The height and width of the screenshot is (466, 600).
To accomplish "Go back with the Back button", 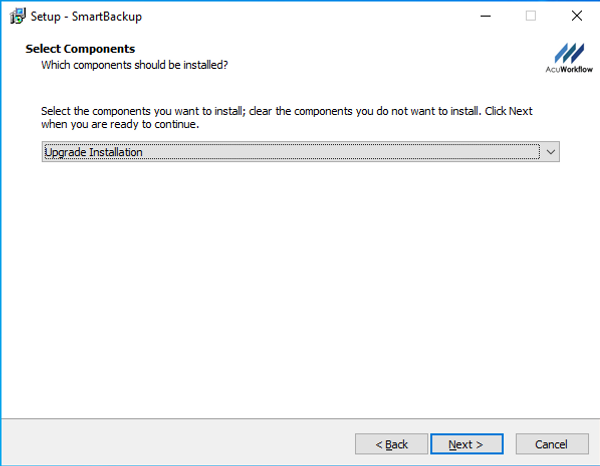I will (391, 444).
